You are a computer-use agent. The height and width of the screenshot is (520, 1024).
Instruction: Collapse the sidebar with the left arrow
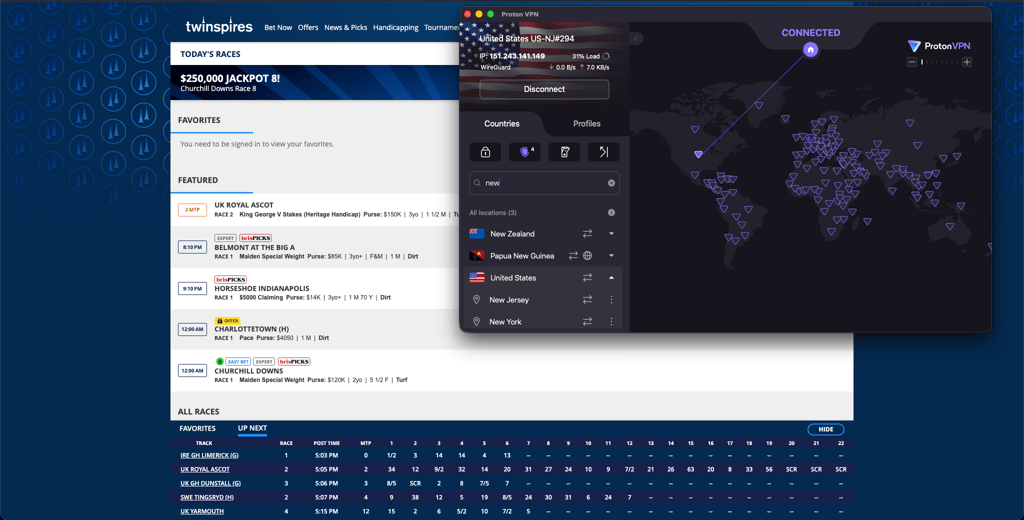(635, 39)
